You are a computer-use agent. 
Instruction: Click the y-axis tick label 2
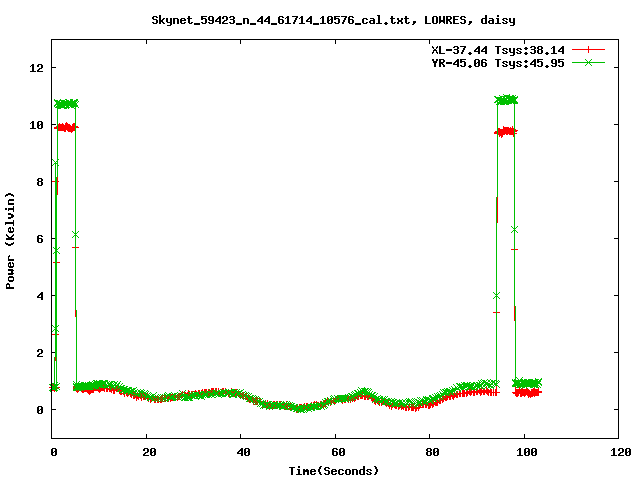coord(40,353)
